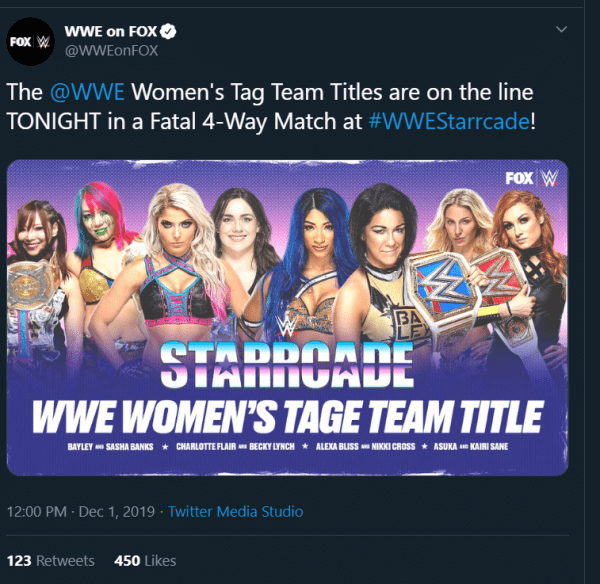View the 123 Retweets list
This screenshot has height=584, width=600.
[51, 561]
